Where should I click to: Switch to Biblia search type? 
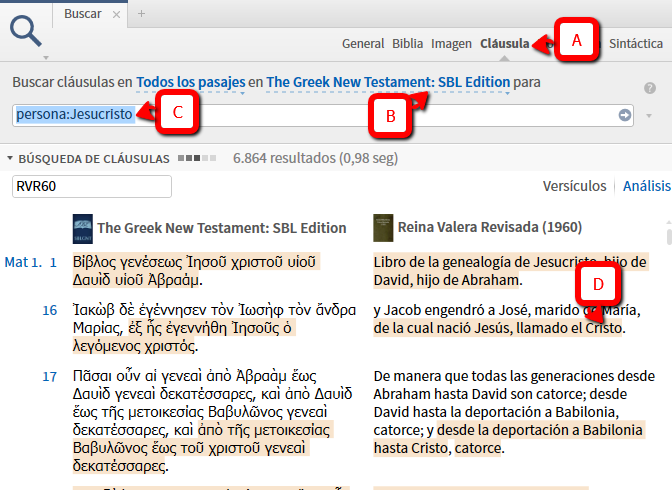click(x=407, y=43)
